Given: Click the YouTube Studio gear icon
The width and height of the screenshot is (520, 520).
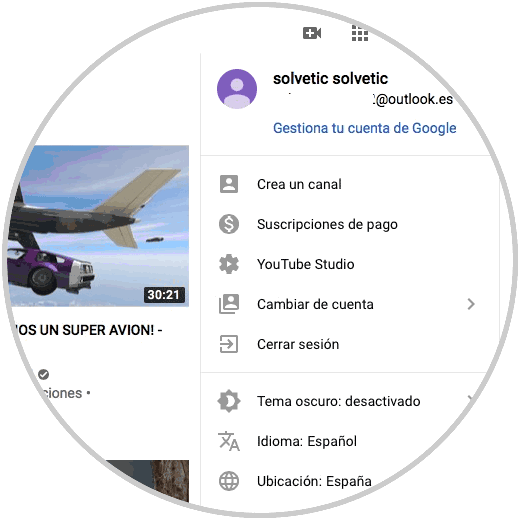Looking at the screenshot, I should (229, 264).
